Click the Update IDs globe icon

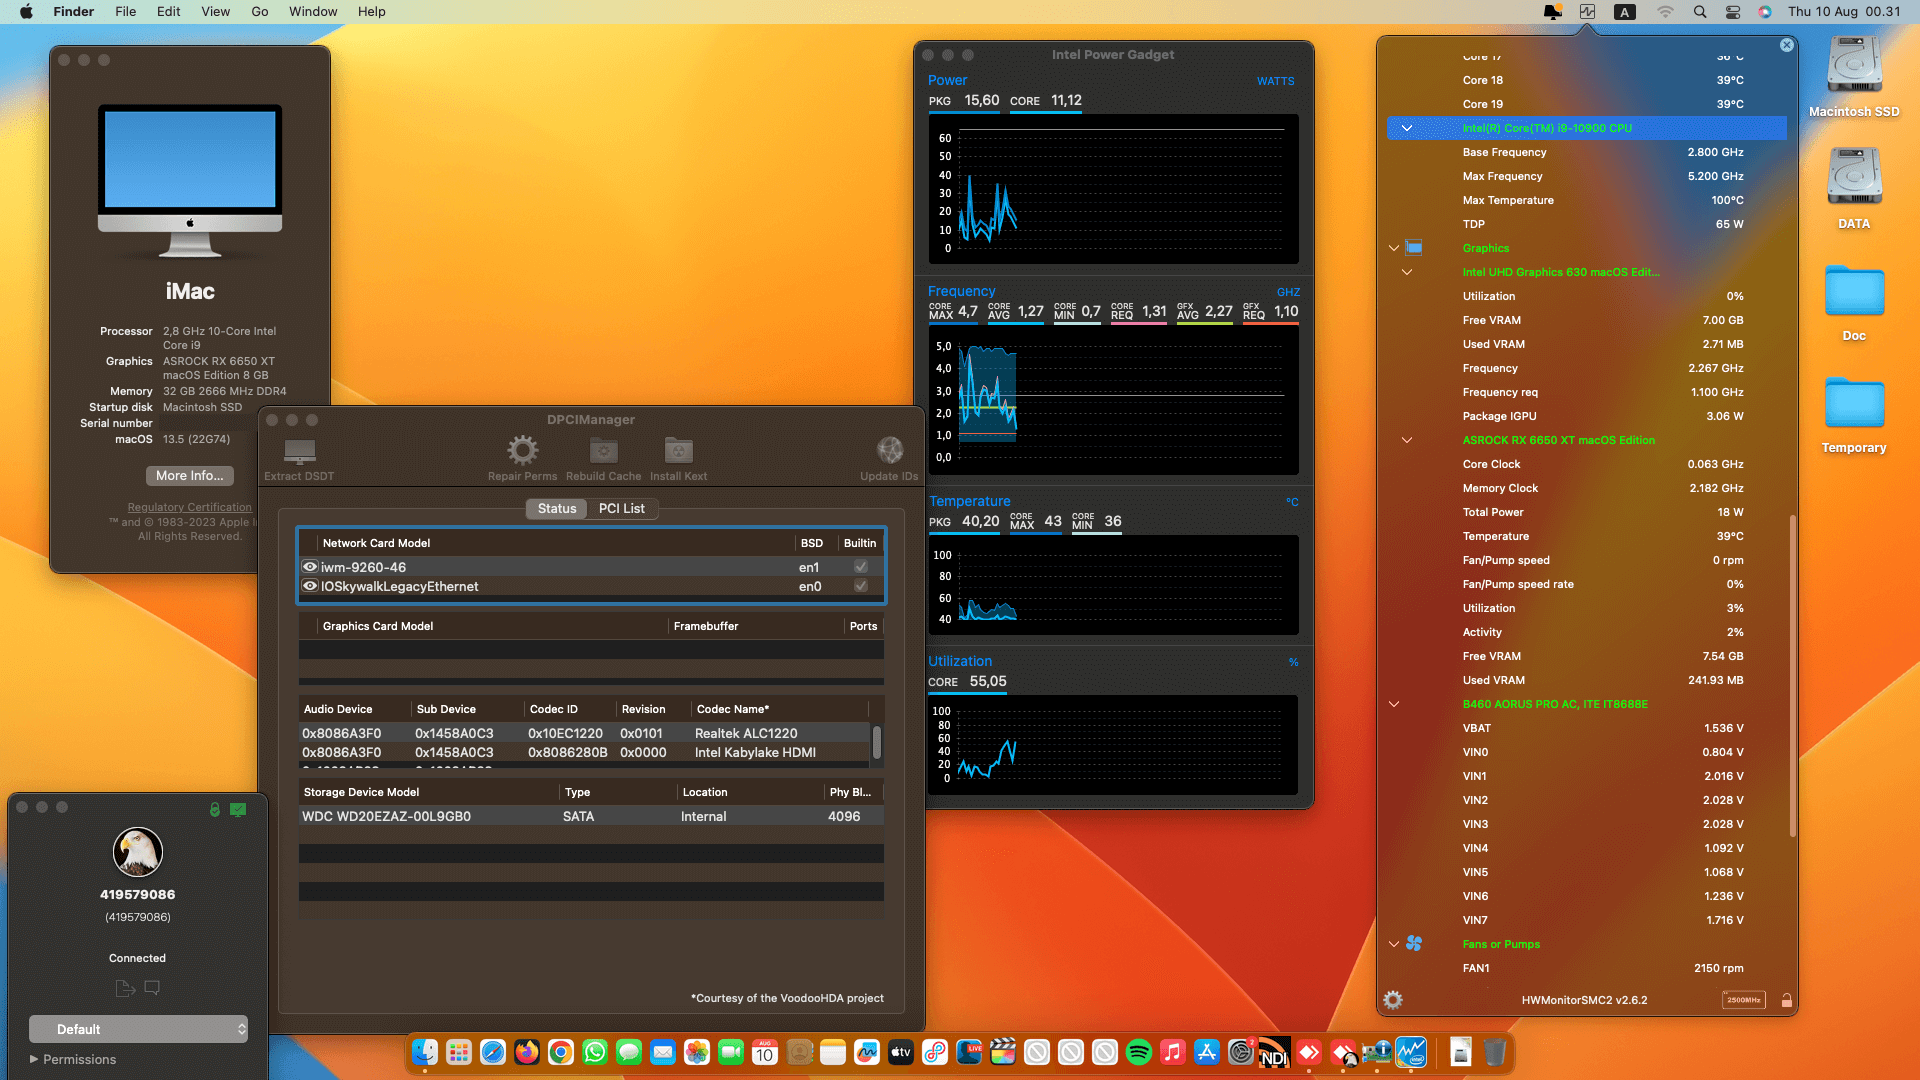pos(888,449)
